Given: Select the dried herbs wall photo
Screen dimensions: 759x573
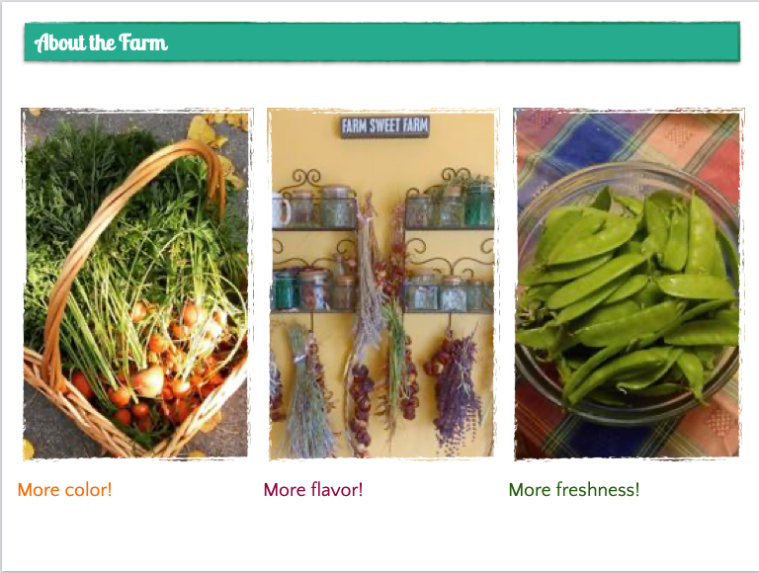Looking at the screenshot, I should click(382, 284).
